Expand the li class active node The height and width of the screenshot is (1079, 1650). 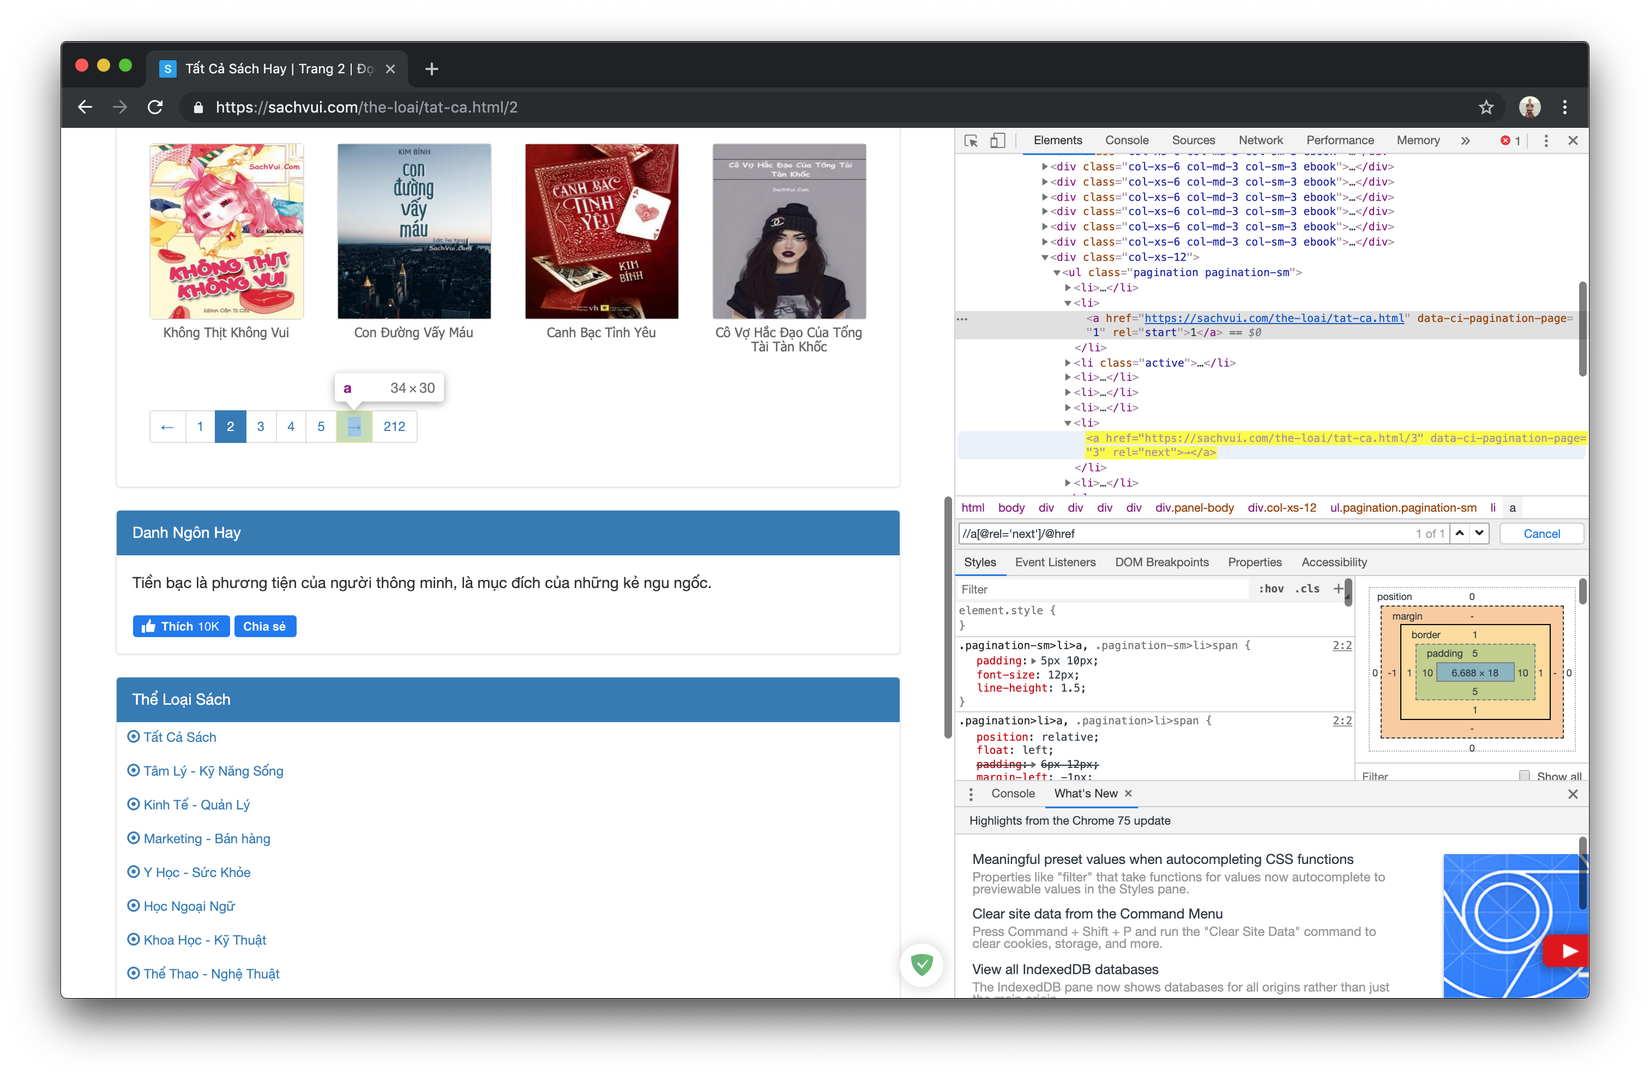[1068, 363]
